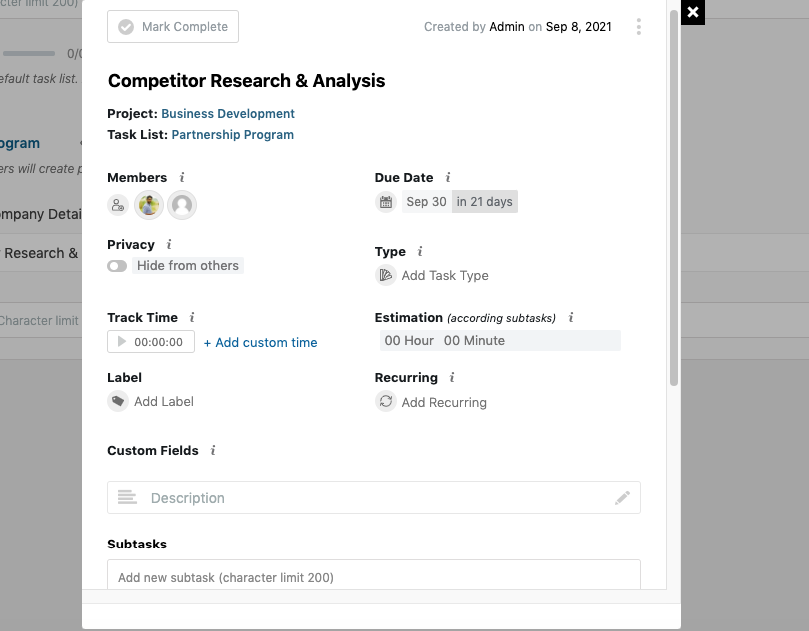Click the task type icon beside Add Task Type

(385, 275)
